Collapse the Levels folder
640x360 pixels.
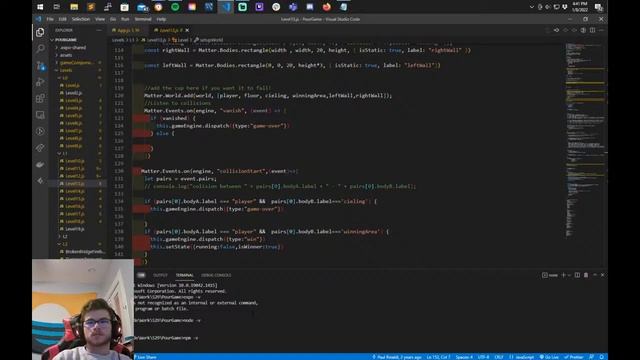point(78,70)
